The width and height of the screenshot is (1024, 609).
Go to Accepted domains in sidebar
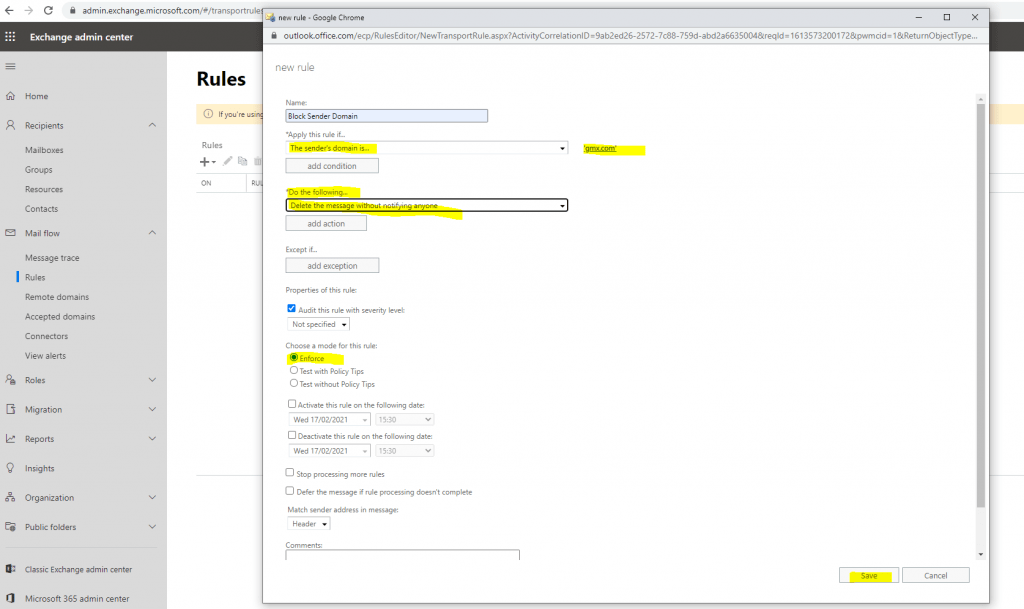pos(60,317)
